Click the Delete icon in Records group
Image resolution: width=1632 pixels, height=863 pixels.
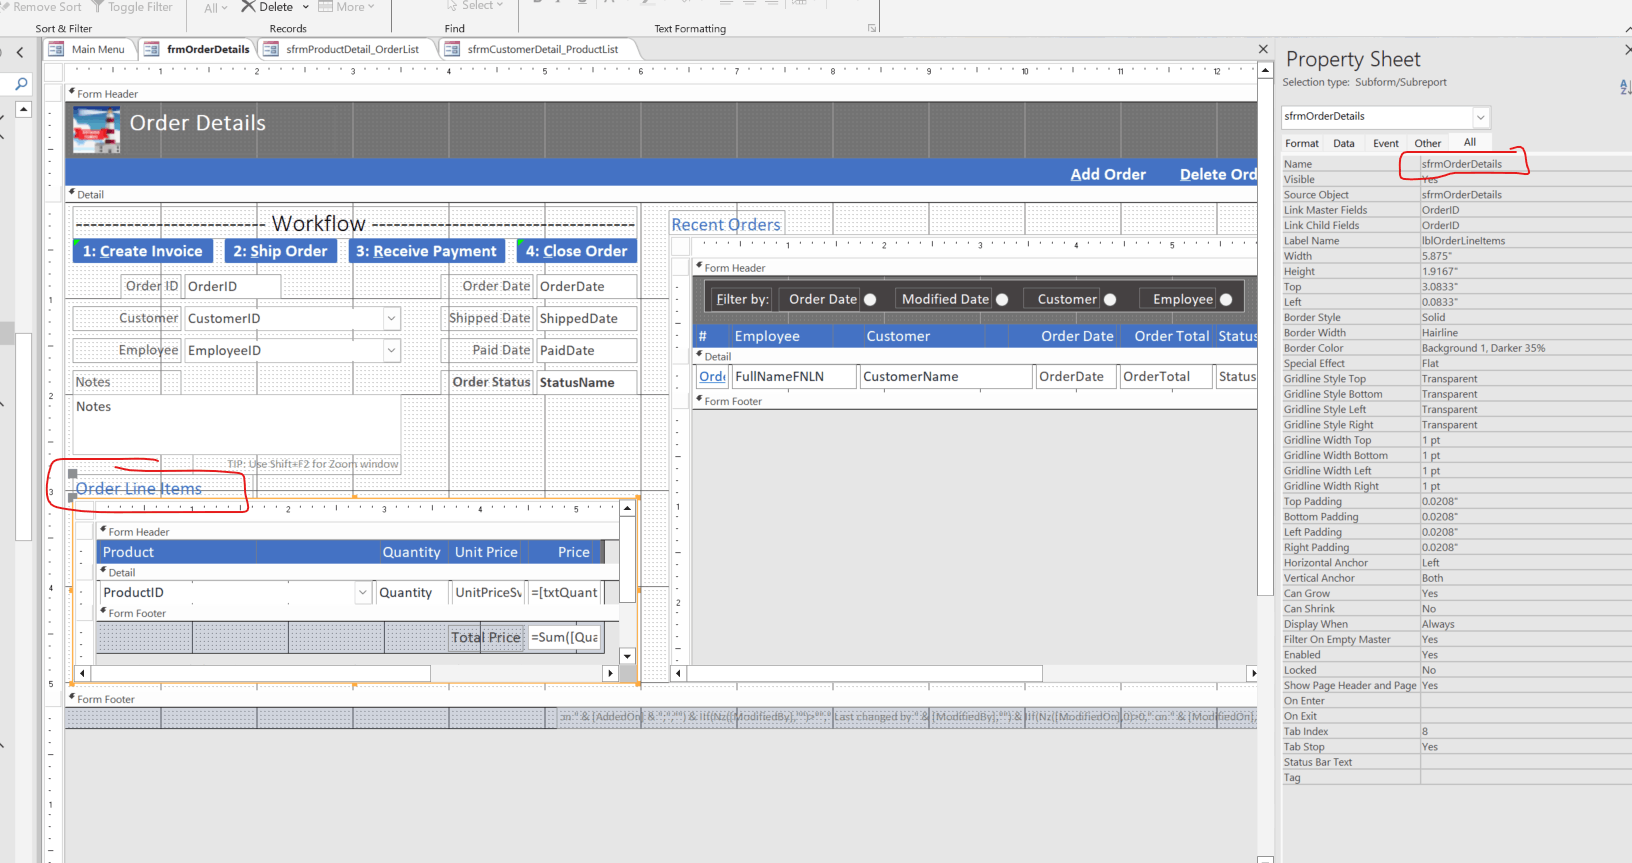pyautogui.click(x=249, y=6)
